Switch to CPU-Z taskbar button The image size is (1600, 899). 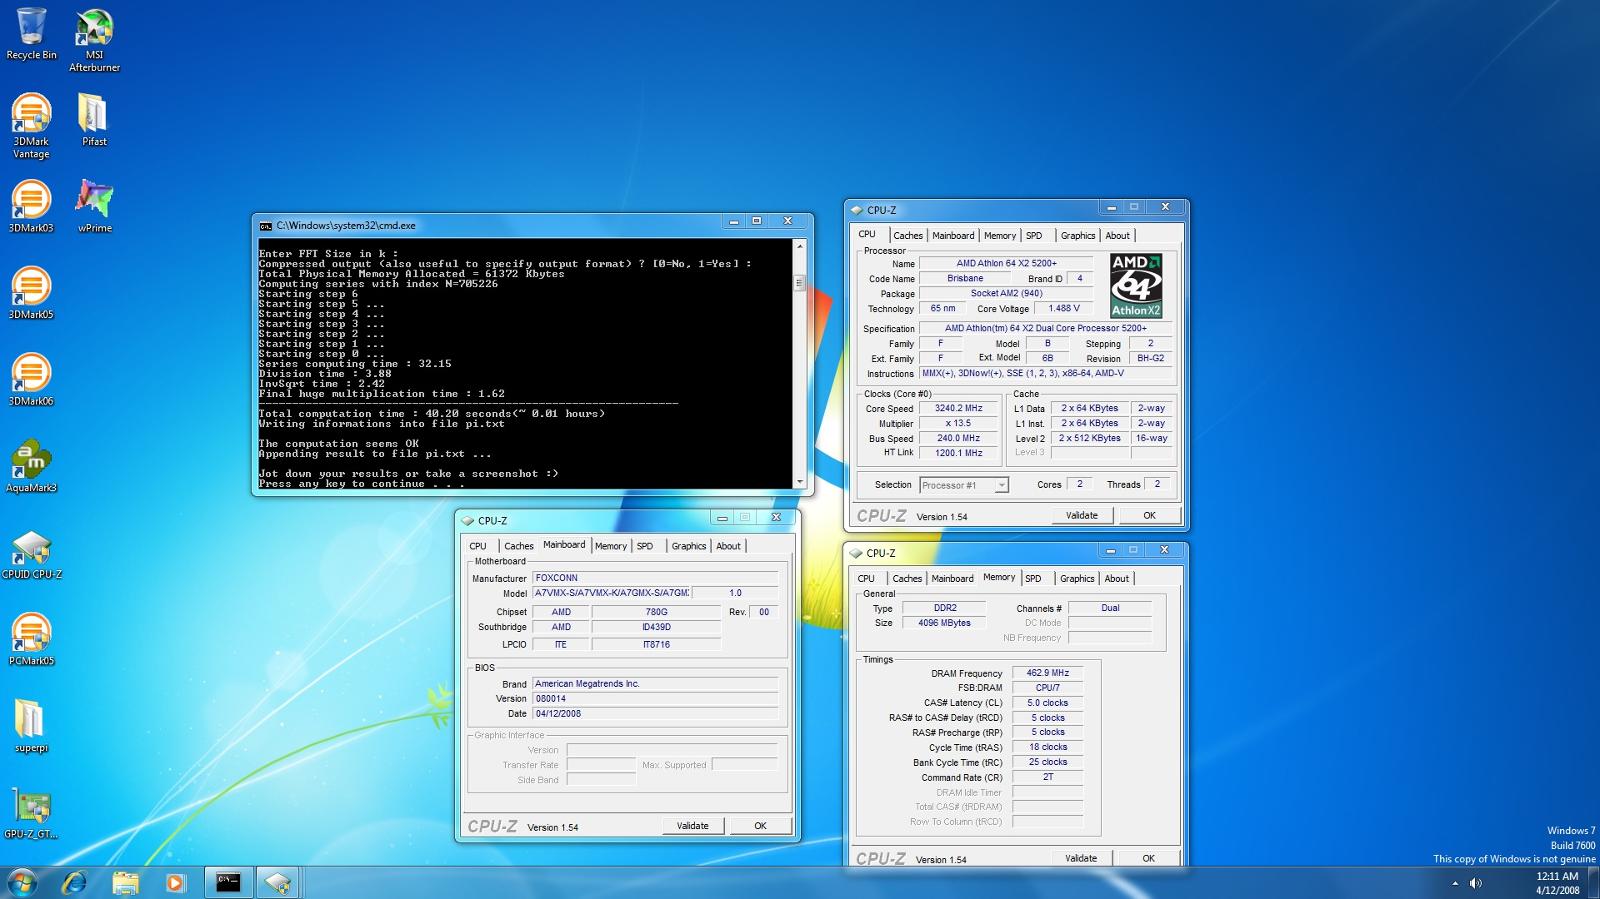tap(278, 883)
